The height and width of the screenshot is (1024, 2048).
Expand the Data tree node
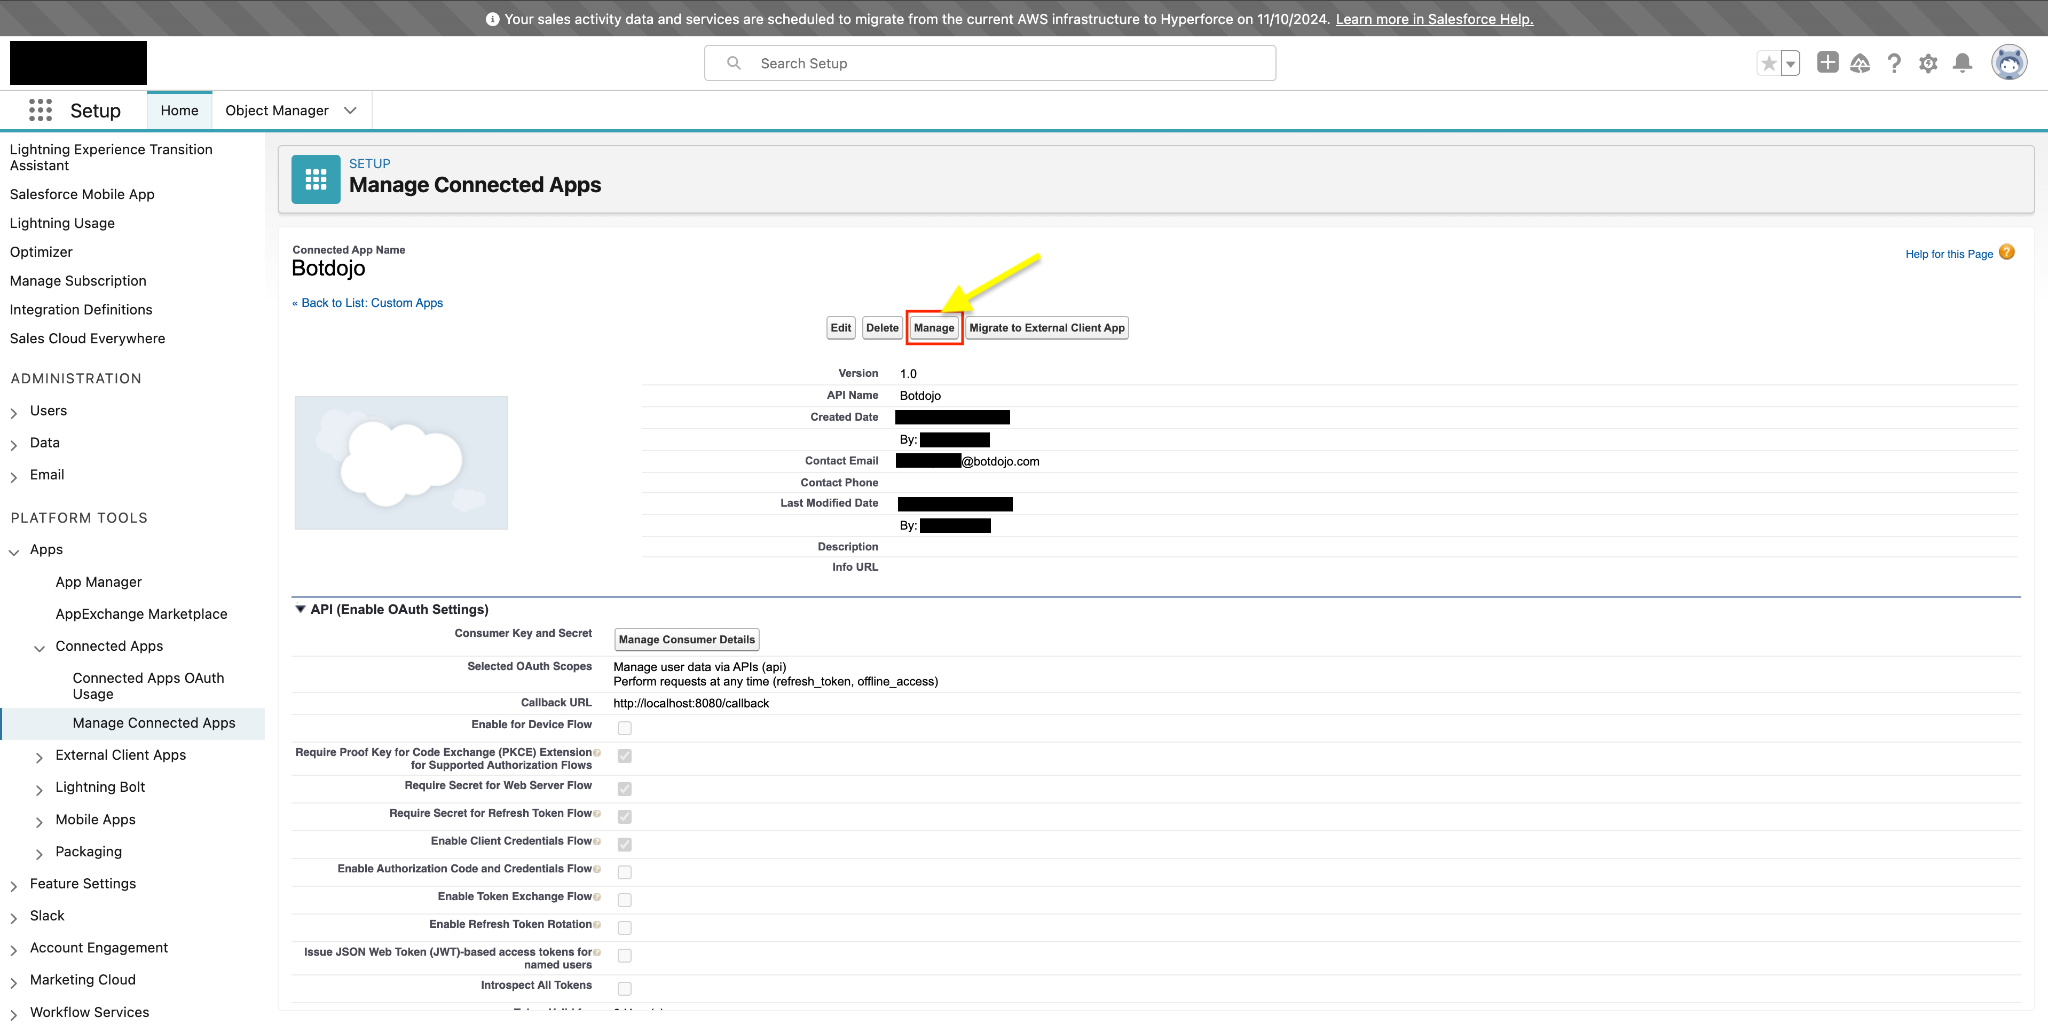pyautogui.click(x=14, y=444)
